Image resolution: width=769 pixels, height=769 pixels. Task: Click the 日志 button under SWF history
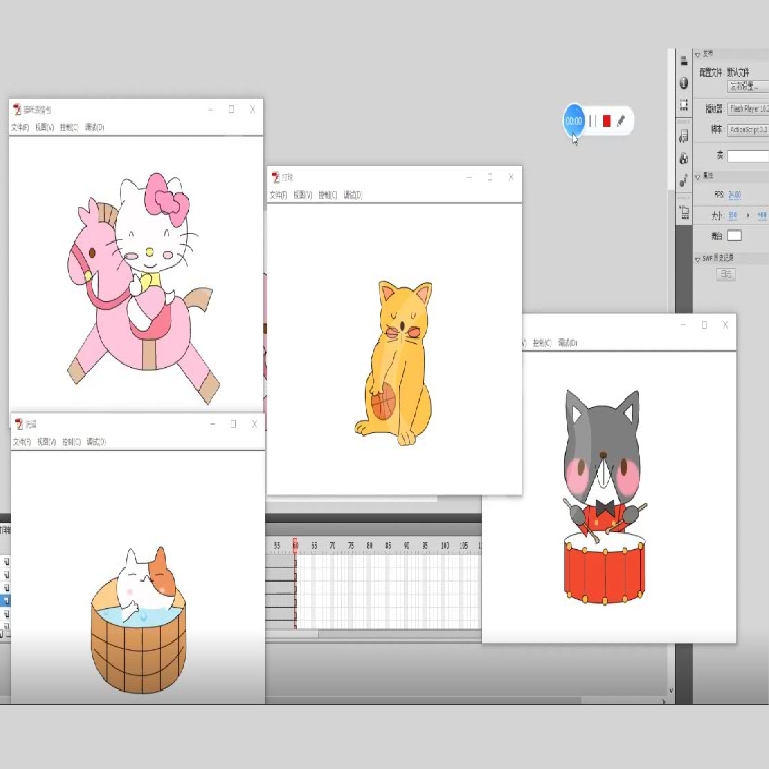click(x=726, y=275)
